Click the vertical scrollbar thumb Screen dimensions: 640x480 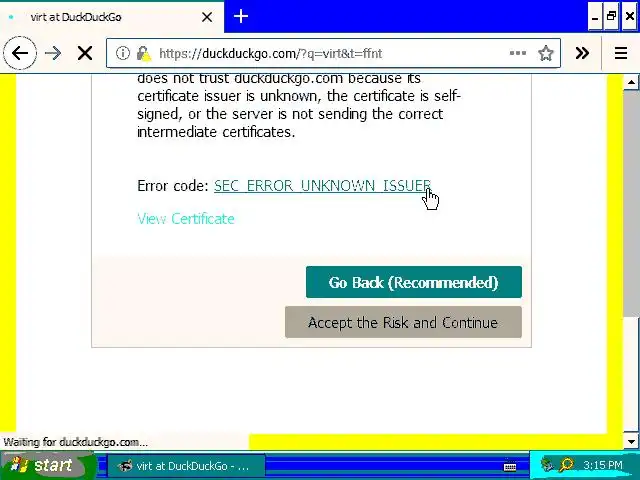tap(631, 203)
